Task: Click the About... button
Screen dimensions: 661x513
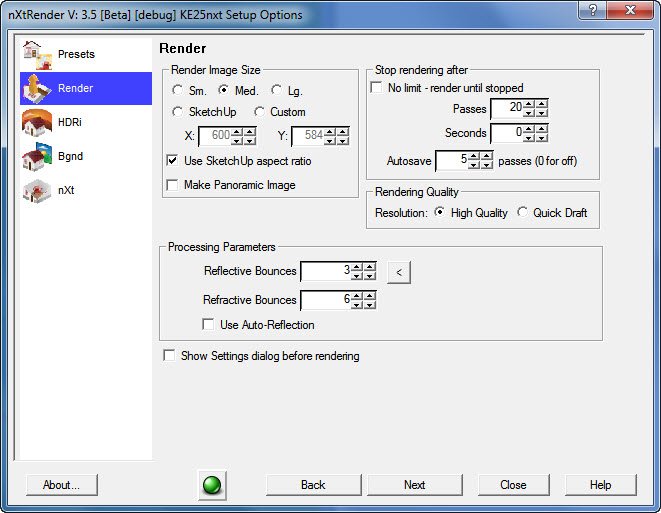Action: pos(62,485)
